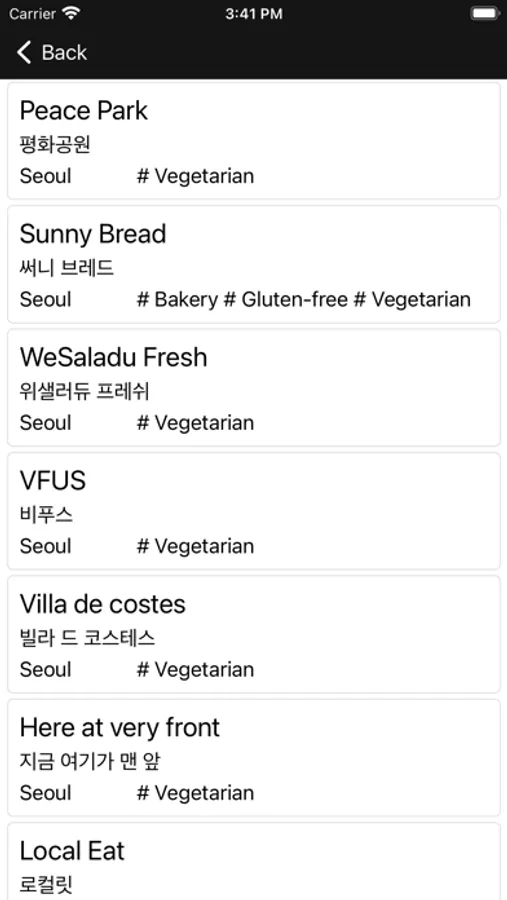Image resolution: width=507 pixels, height=900 pixels.
Task: Select the Sunny Bread list entry
Action: (254, 264)
